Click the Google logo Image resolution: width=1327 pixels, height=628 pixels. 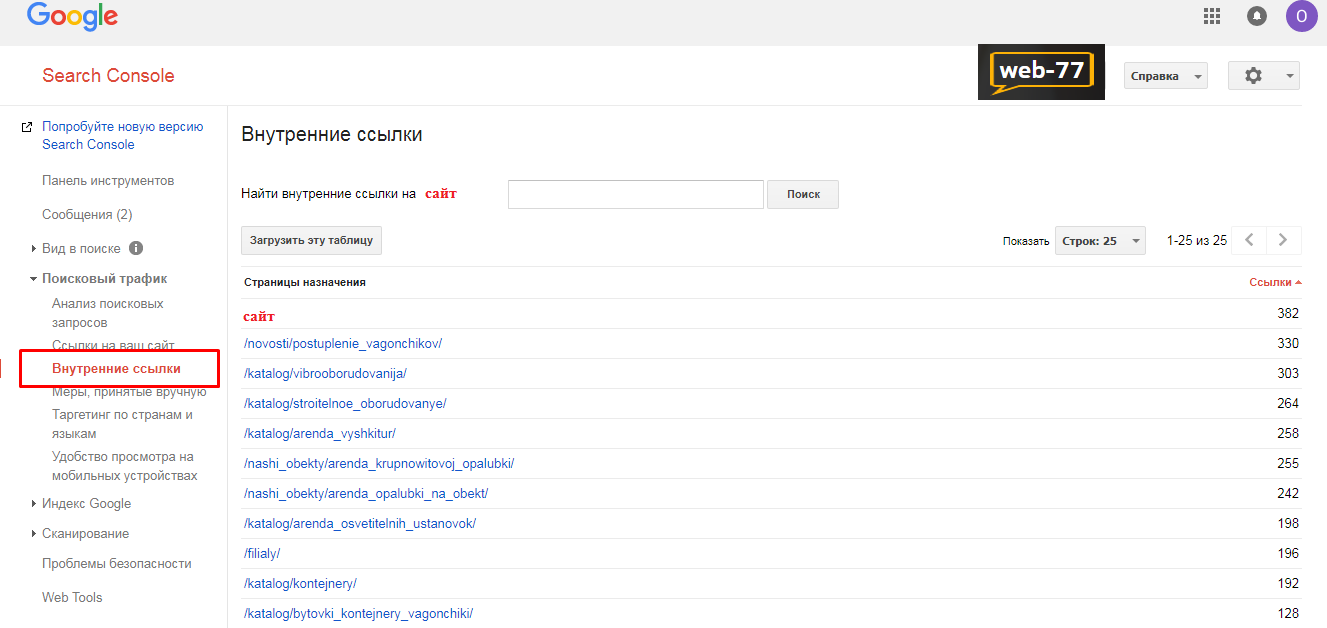pos(72,16)
